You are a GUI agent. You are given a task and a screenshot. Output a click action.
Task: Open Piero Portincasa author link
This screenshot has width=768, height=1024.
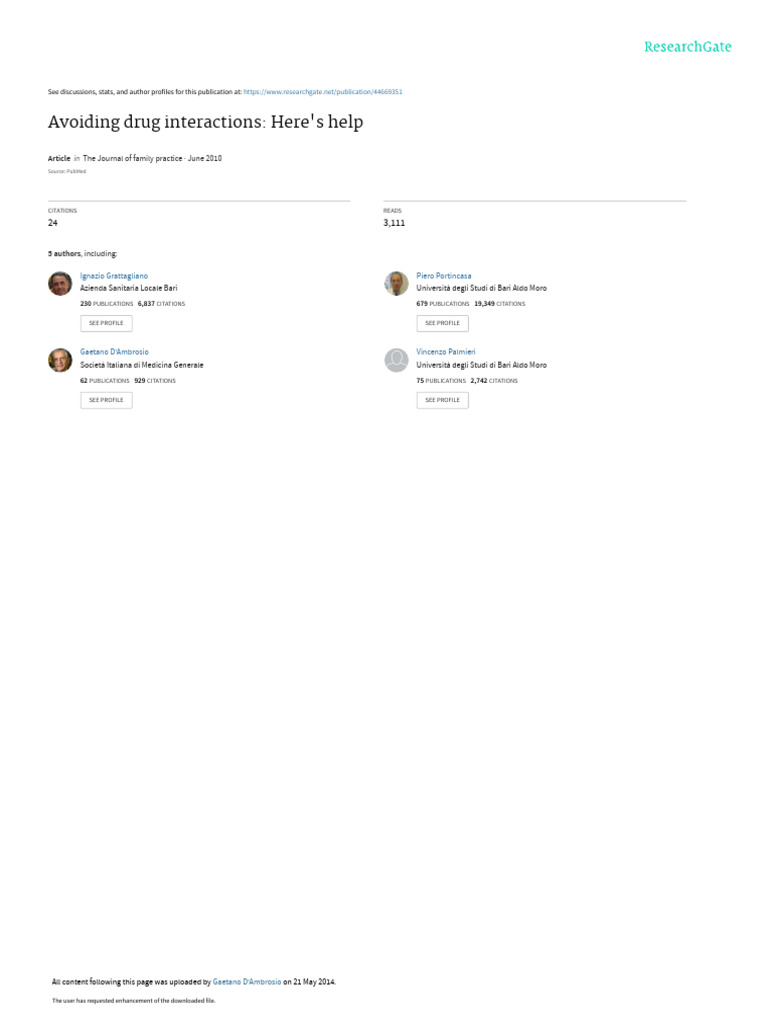443,276
